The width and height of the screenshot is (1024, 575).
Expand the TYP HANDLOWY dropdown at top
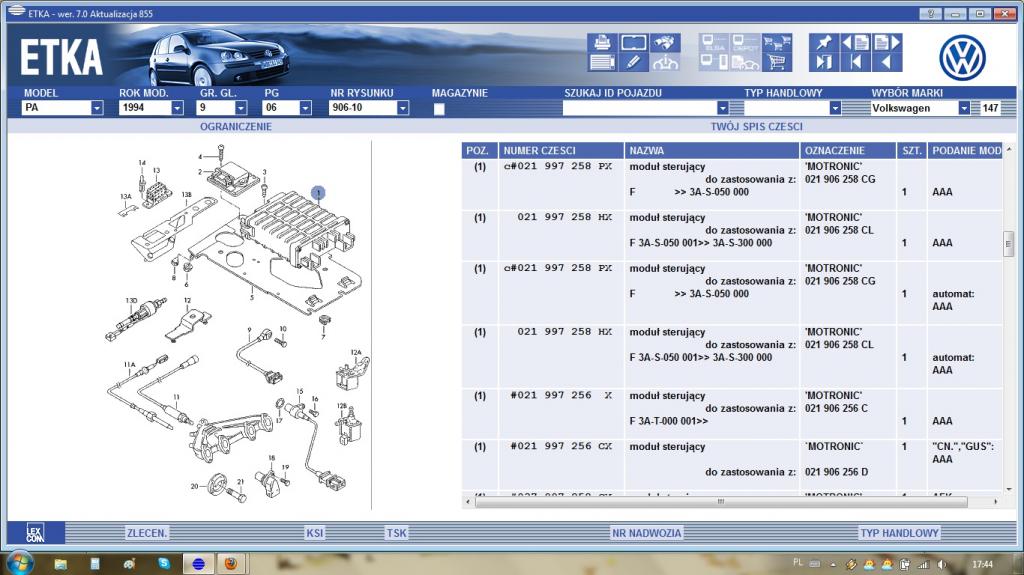pyautogui.click(x=835, y=108)
